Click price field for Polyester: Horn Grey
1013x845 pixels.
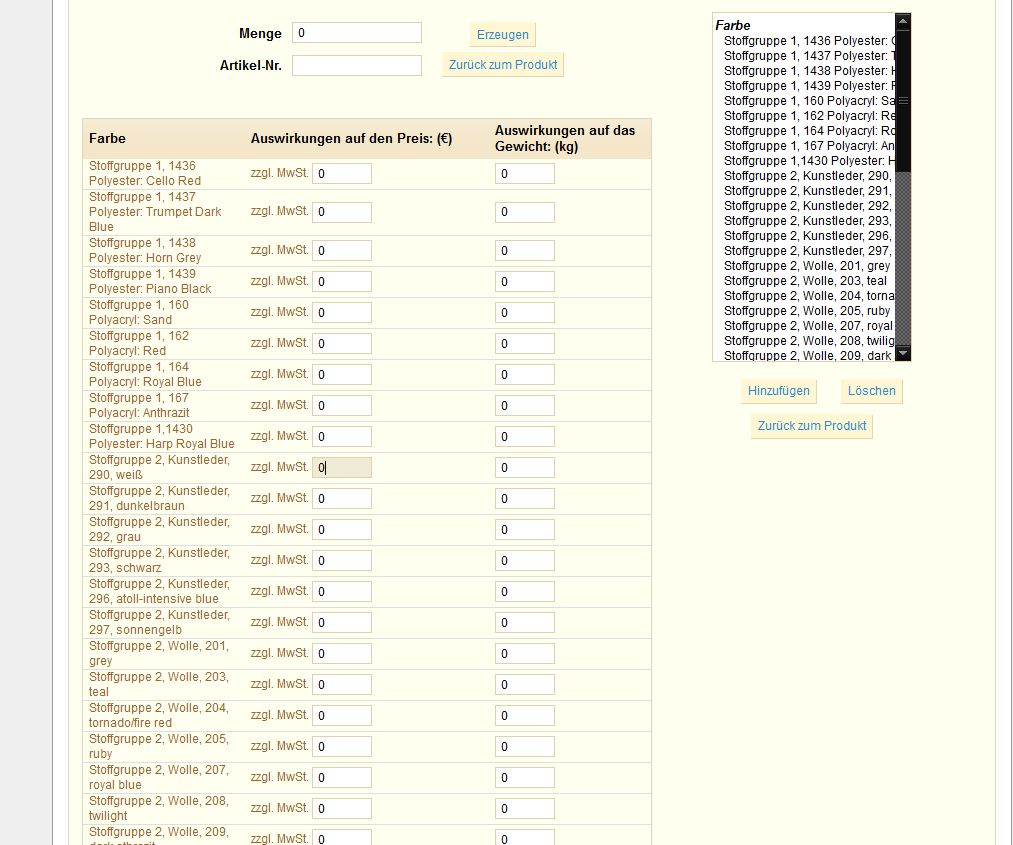(342, 251)
